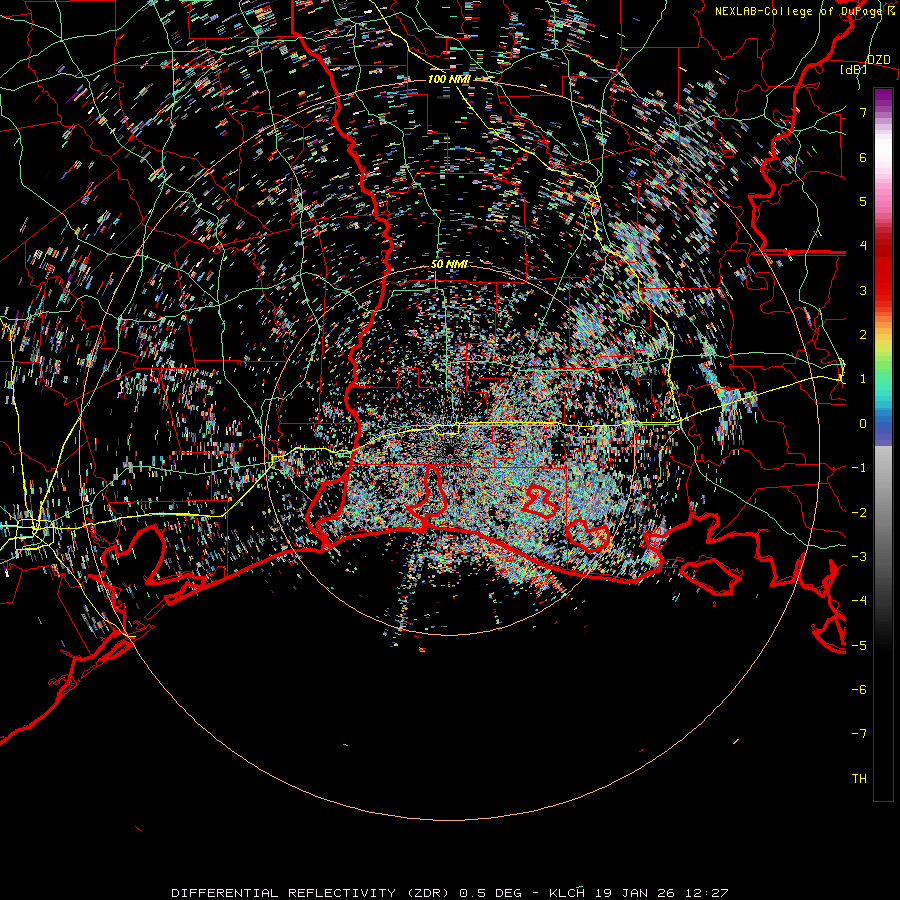Click the 50 NMI range ring label
Viewport: 900px width, 900px height.
click(x=449, y=264)
